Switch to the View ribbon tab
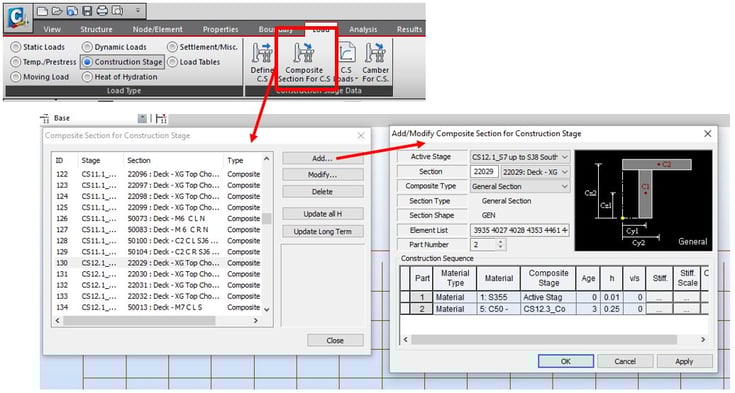The image size is (735, 393). click(52, 29)
